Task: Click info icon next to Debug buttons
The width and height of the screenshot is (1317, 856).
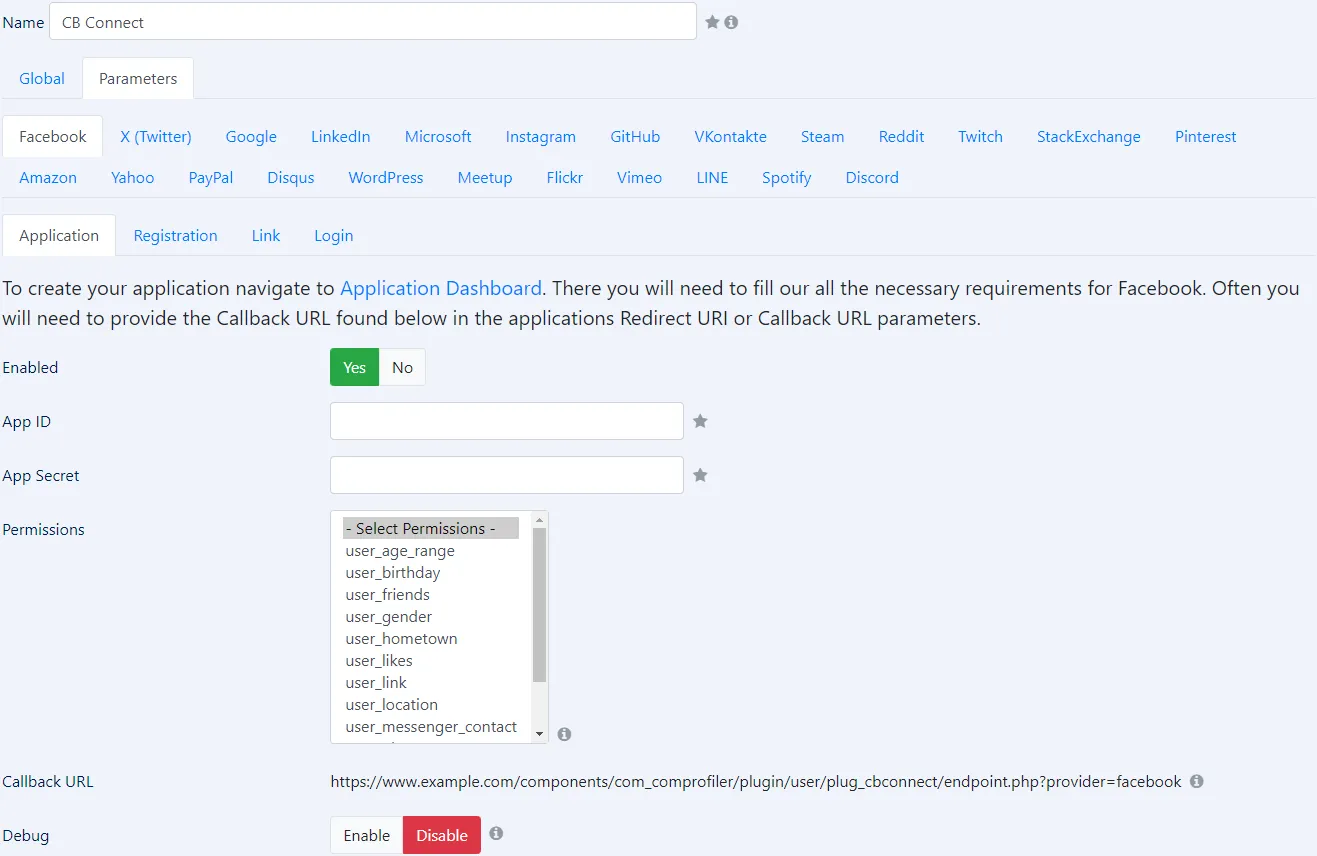Action: (496, 833)
